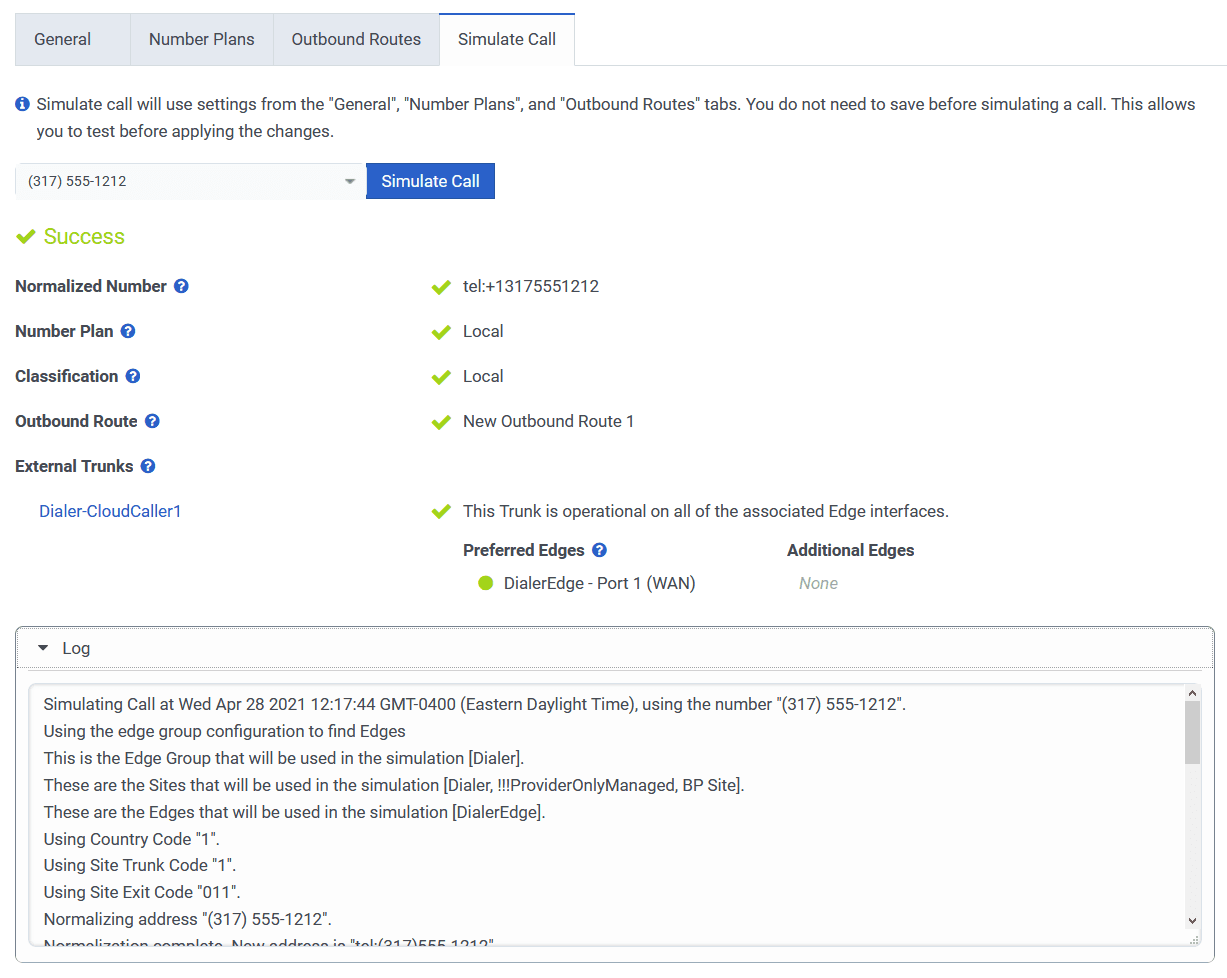Click help icon beside Number Plan
The height and width of the screenshot is (978, 1227).
(128, 331)
